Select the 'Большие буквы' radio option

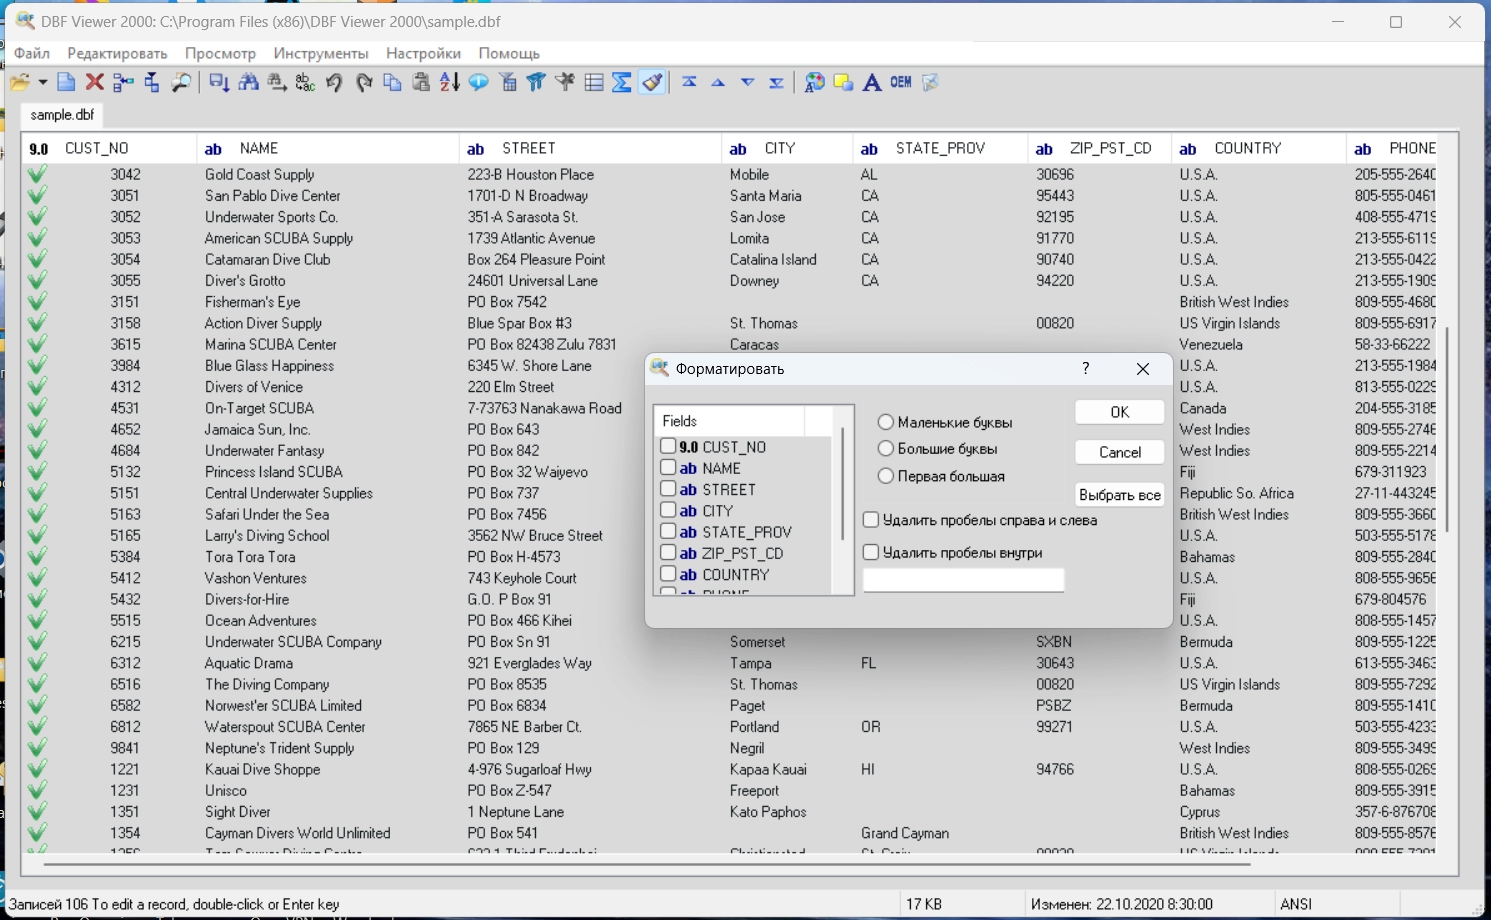(x=885, y=449)
